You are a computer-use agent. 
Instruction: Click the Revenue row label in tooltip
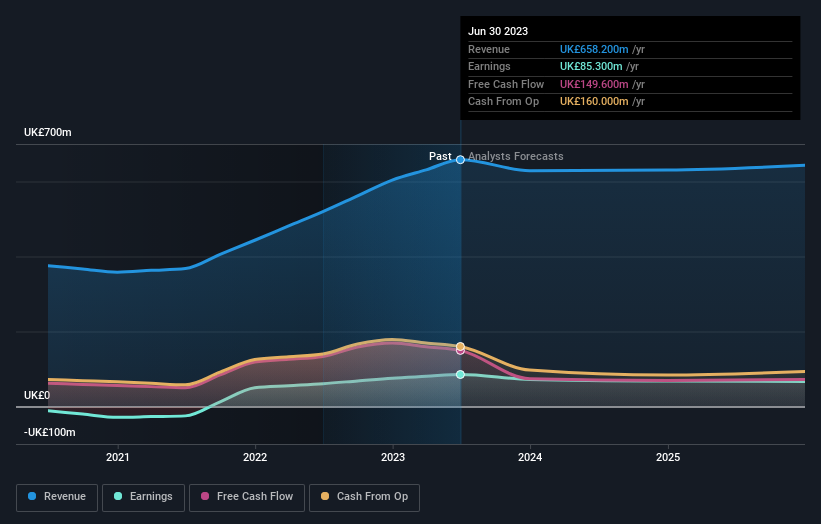point(489,49)
